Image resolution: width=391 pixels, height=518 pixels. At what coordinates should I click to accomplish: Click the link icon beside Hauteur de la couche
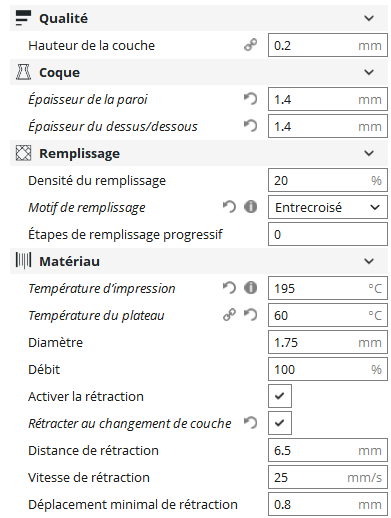tap(250, 45)
